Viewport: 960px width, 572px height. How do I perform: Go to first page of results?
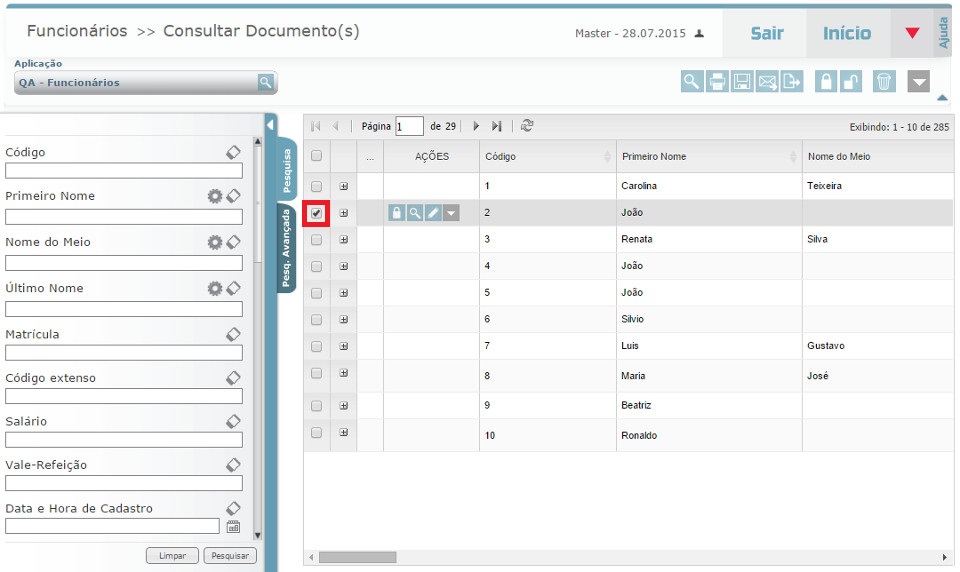click(x=316, y=126)
